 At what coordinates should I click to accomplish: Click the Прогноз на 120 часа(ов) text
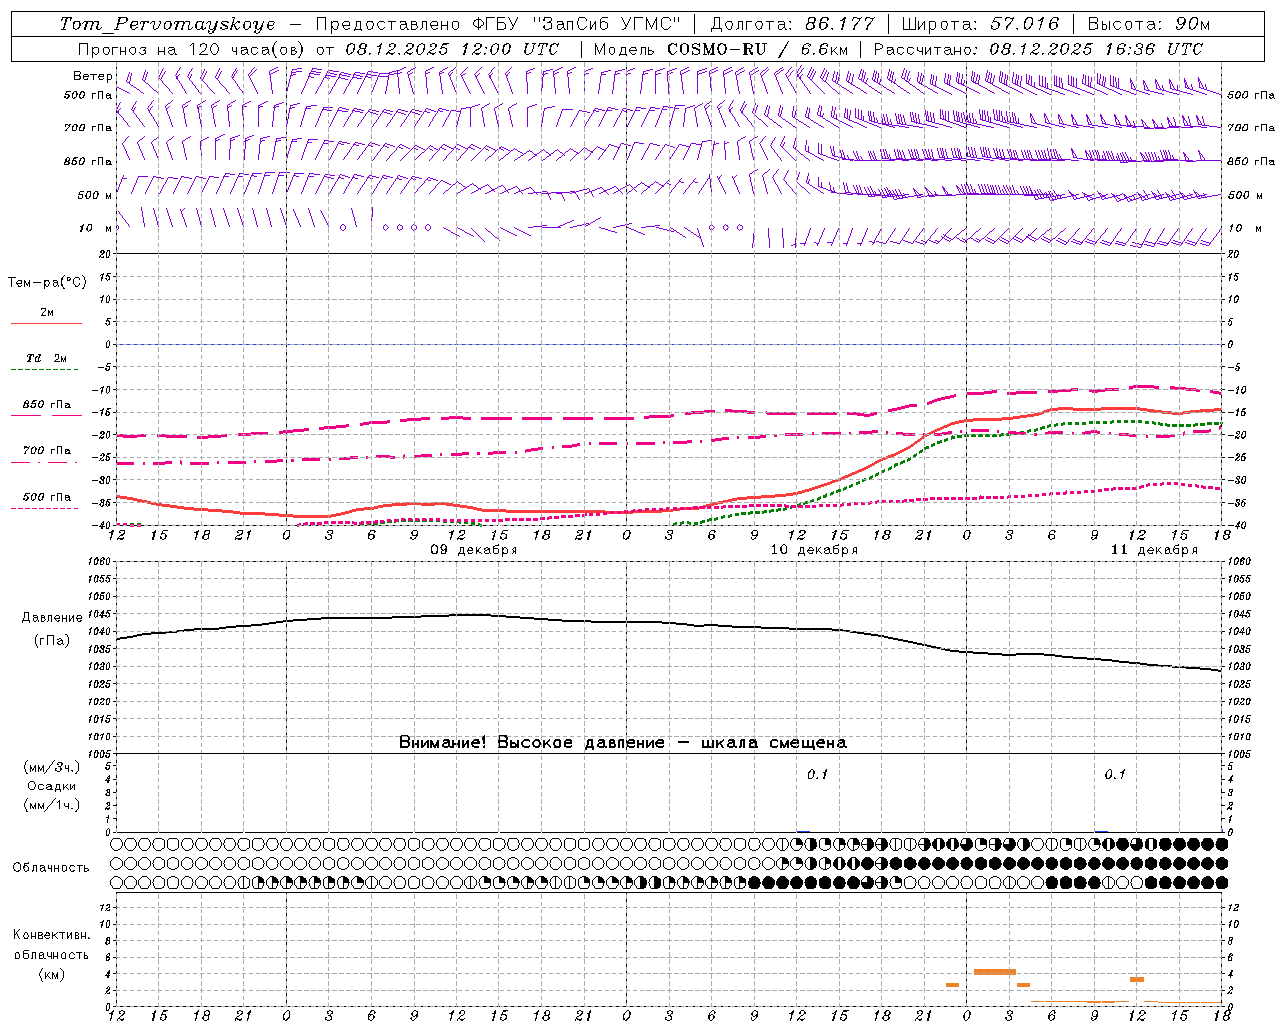(x=191, y=49)
